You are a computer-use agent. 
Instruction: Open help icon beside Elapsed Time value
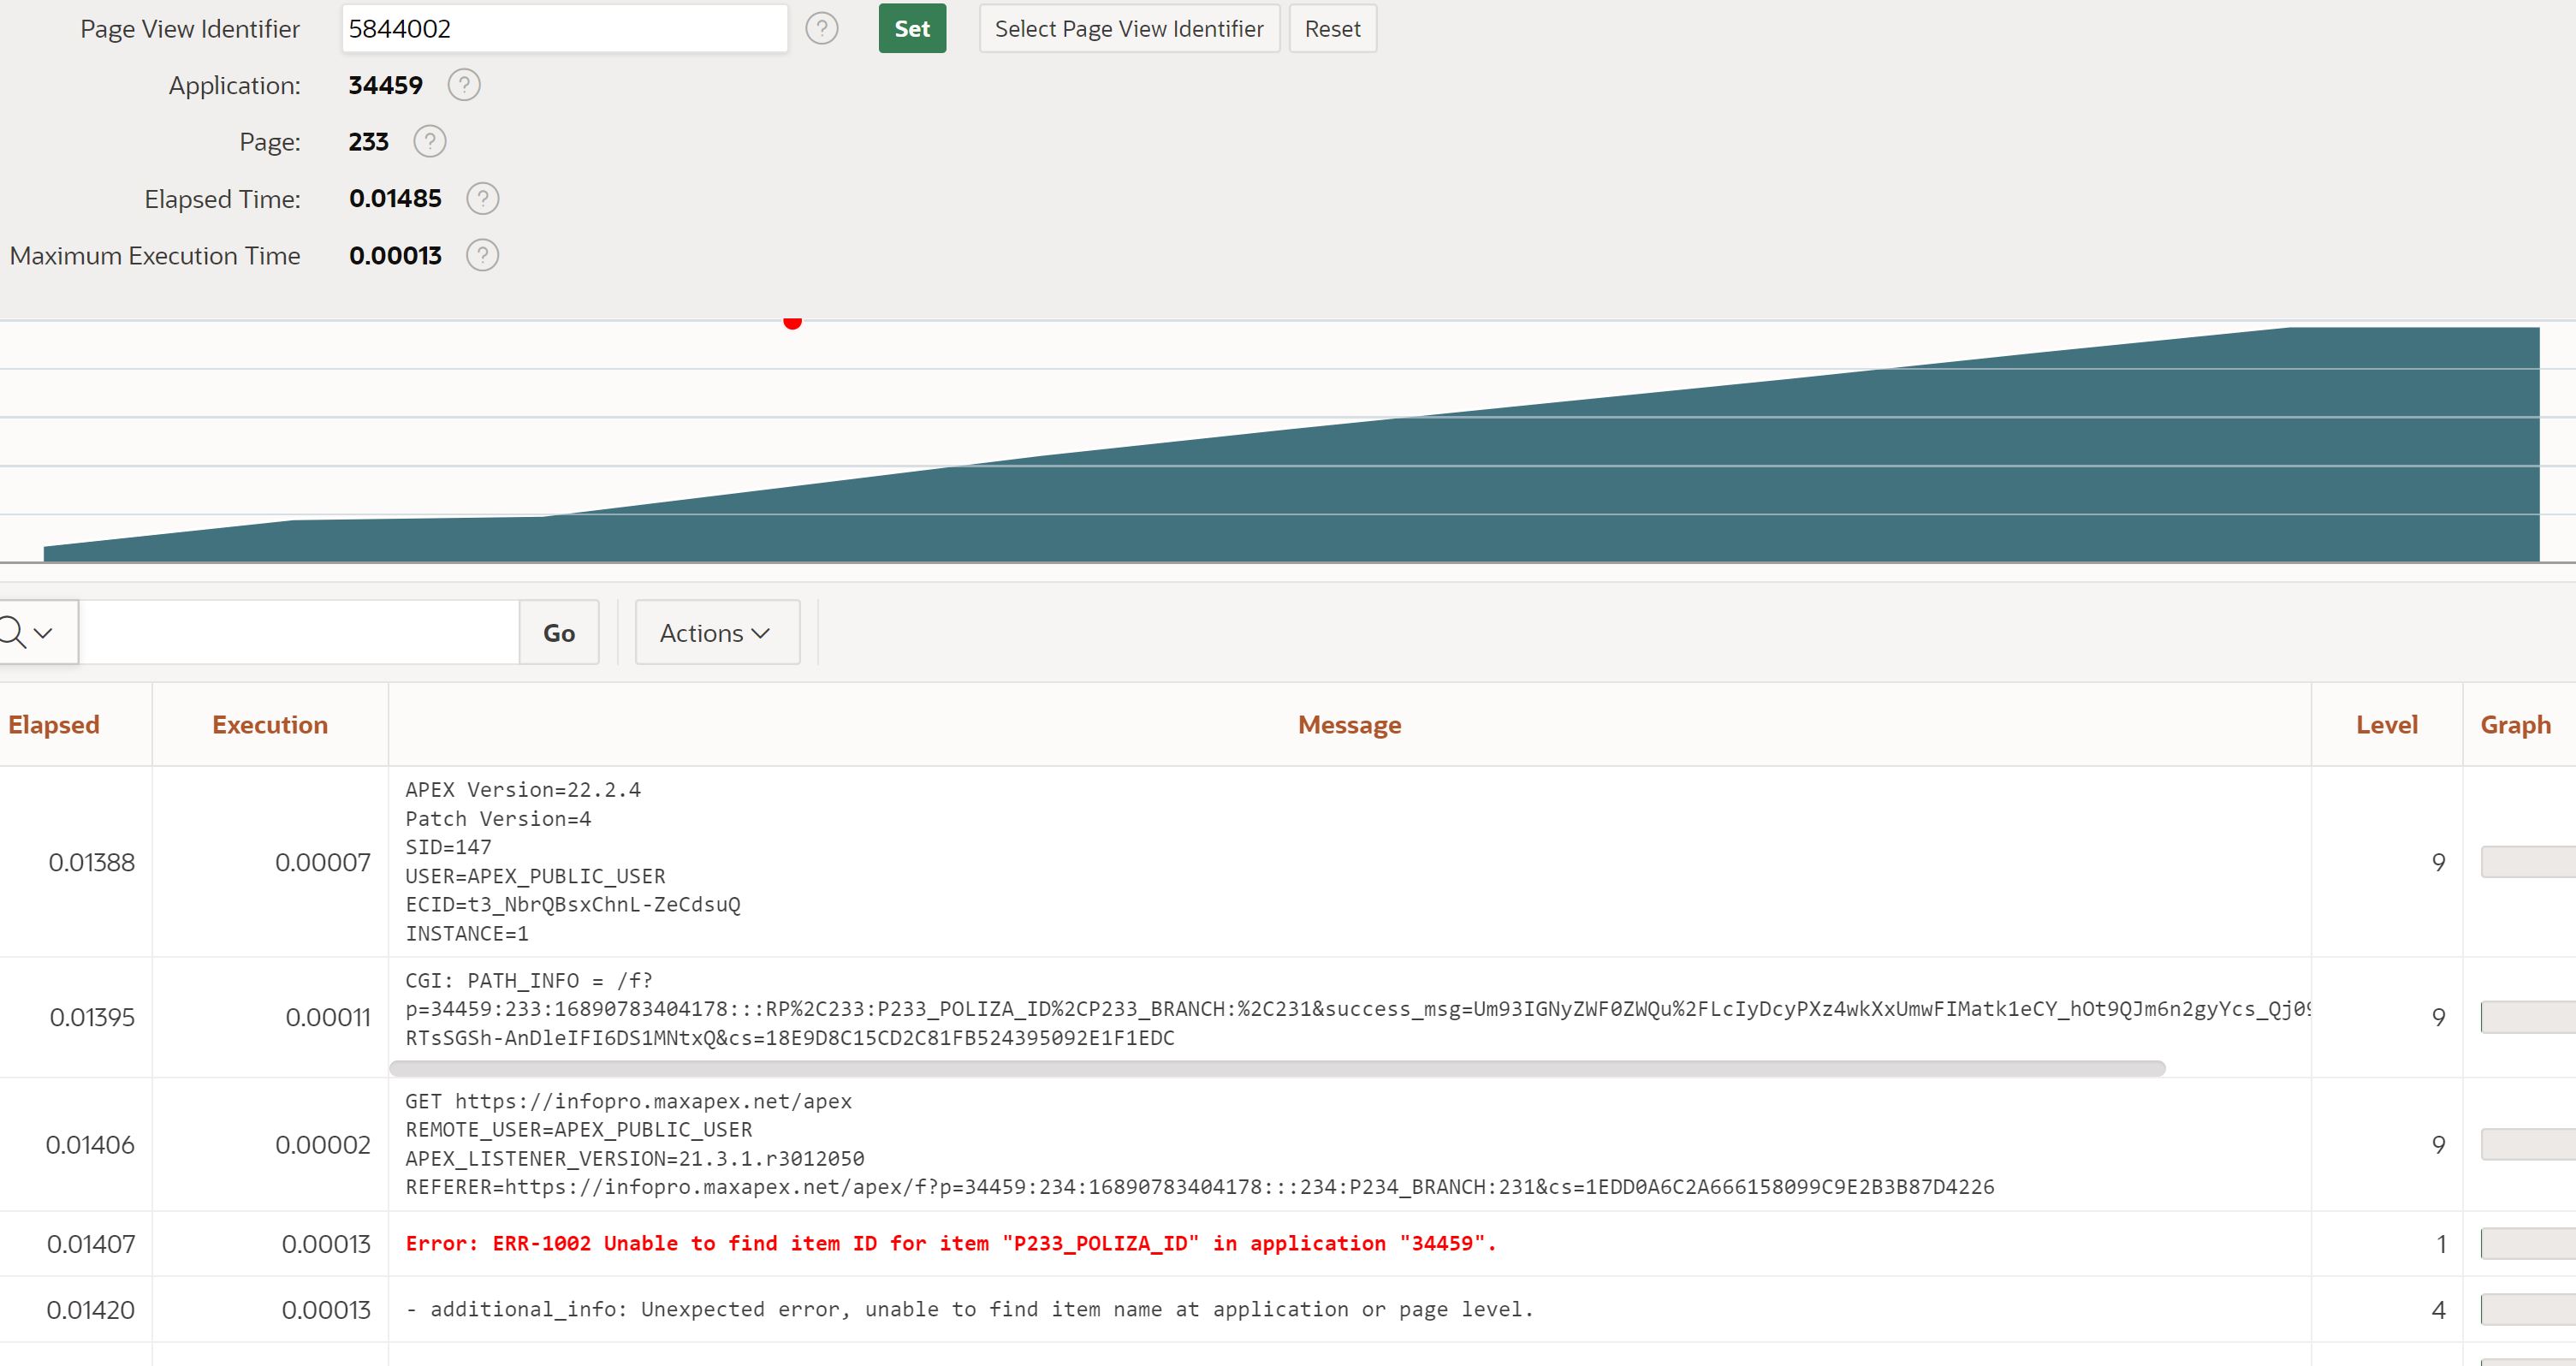click(483, 198)
